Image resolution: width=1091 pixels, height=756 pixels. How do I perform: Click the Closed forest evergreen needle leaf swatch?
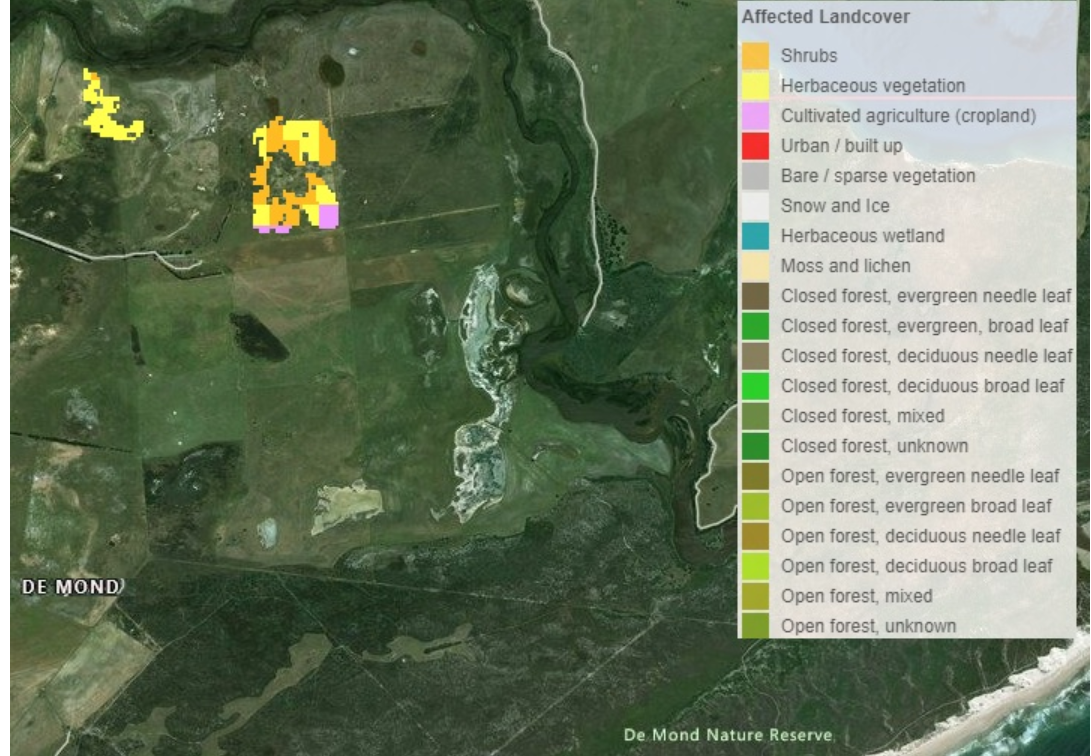click(x=755, y=296)
